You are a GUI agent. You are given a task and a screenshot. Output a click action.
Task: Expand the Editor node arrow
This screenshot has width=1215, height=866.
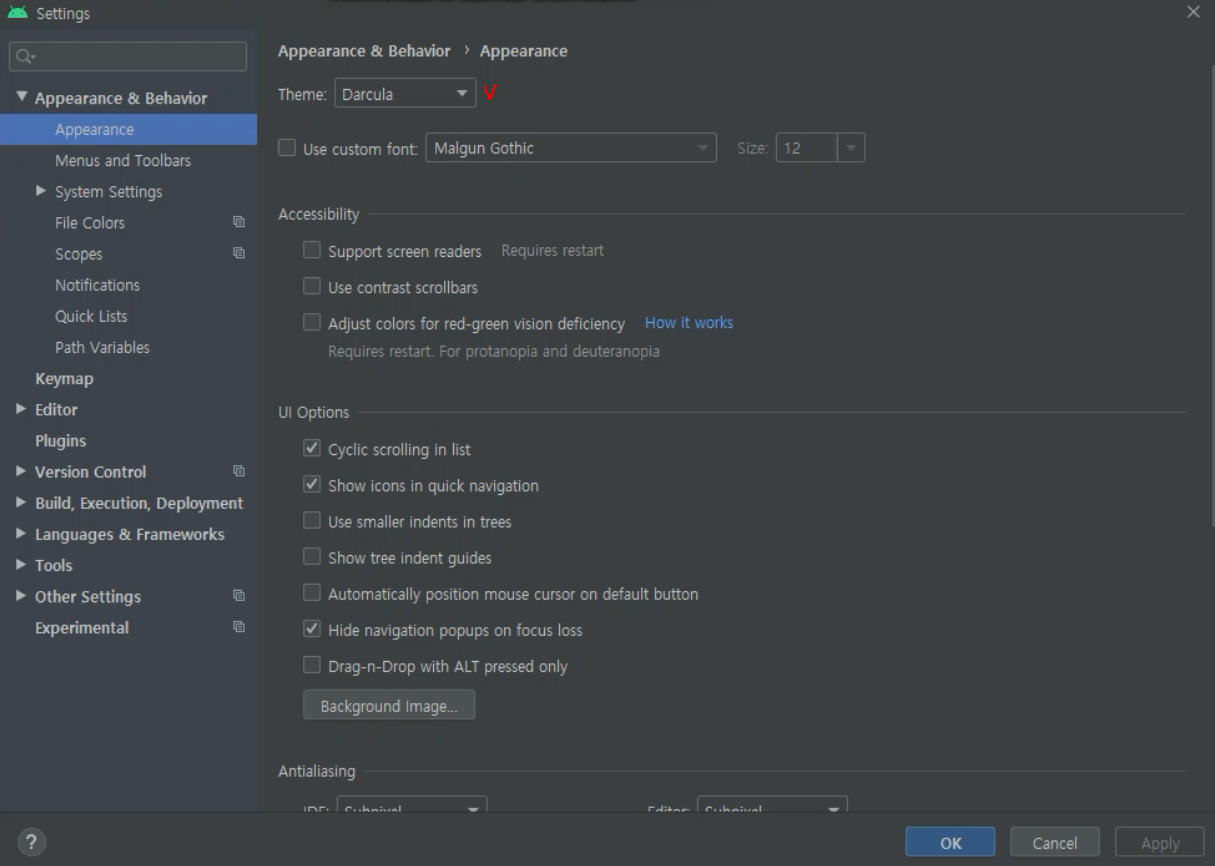click(x=22, y=408)
